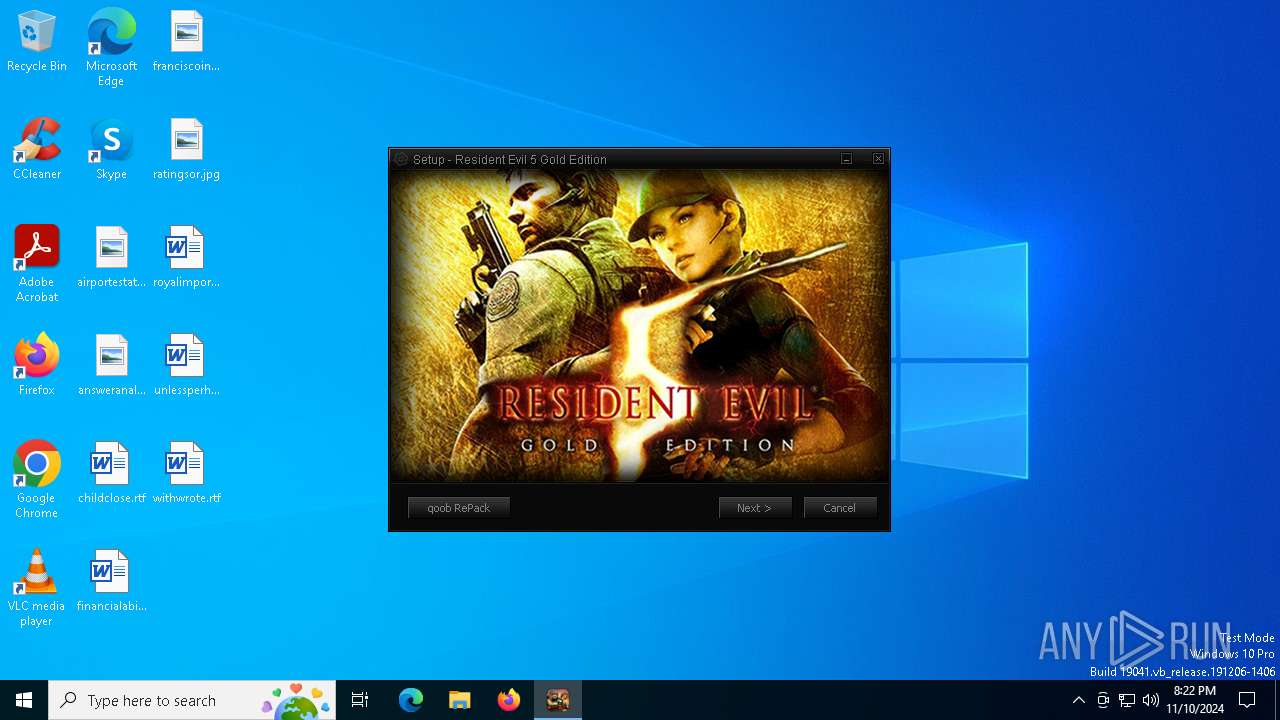Select the childclose.rtf document icon
Screen dimensions: 1280x720
pyautogui.click(x=111, y=473)
